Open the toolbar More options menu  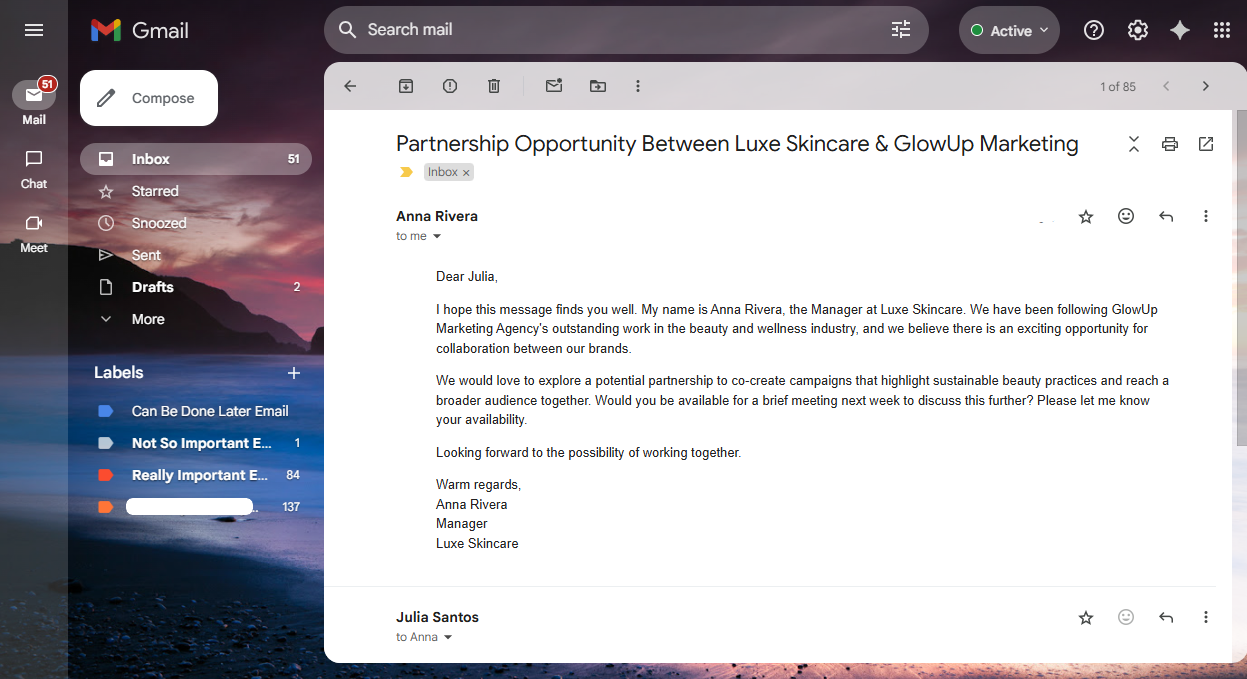pyautogui.click(x=638, y=86)
